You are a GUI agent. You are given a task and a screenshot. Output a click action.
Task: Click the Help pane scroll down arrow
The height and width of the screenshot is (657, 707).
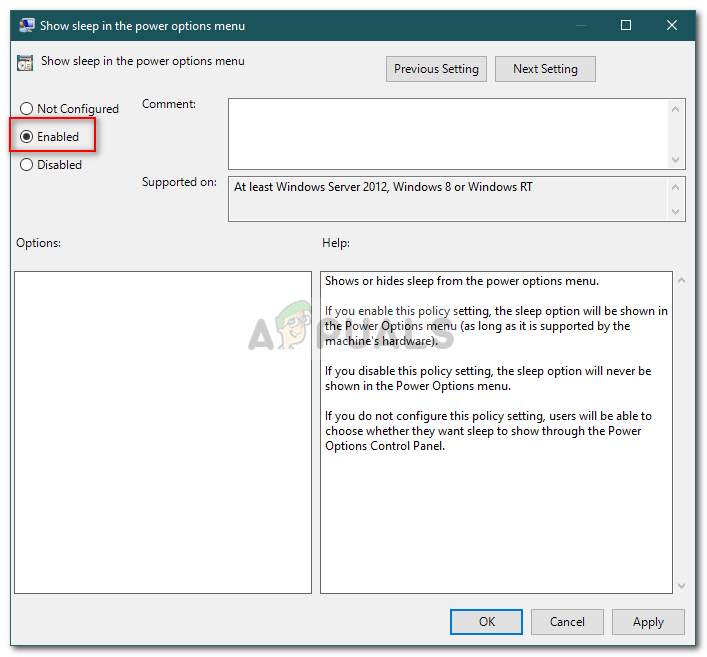681,586
